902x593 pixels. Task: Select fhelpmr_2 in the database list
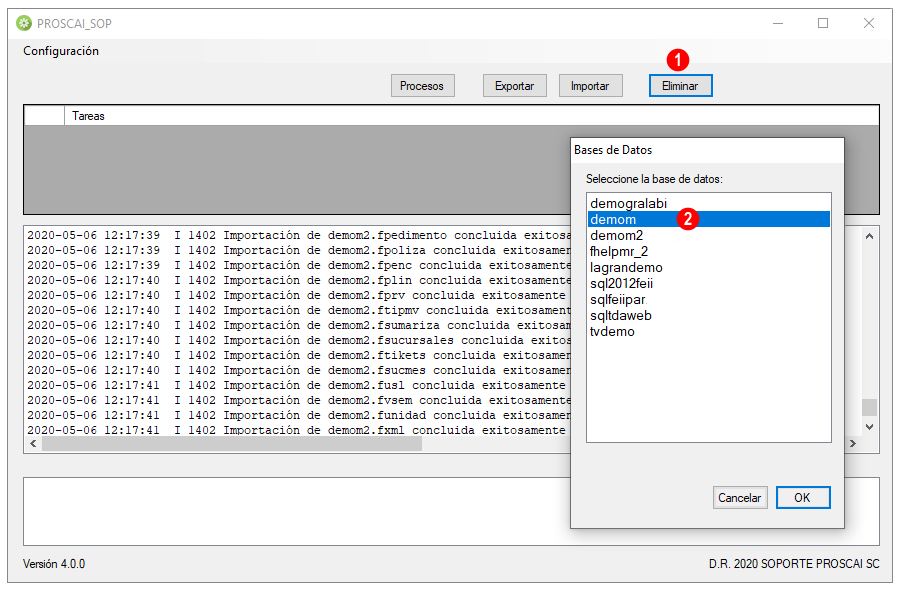pos(709,251)
